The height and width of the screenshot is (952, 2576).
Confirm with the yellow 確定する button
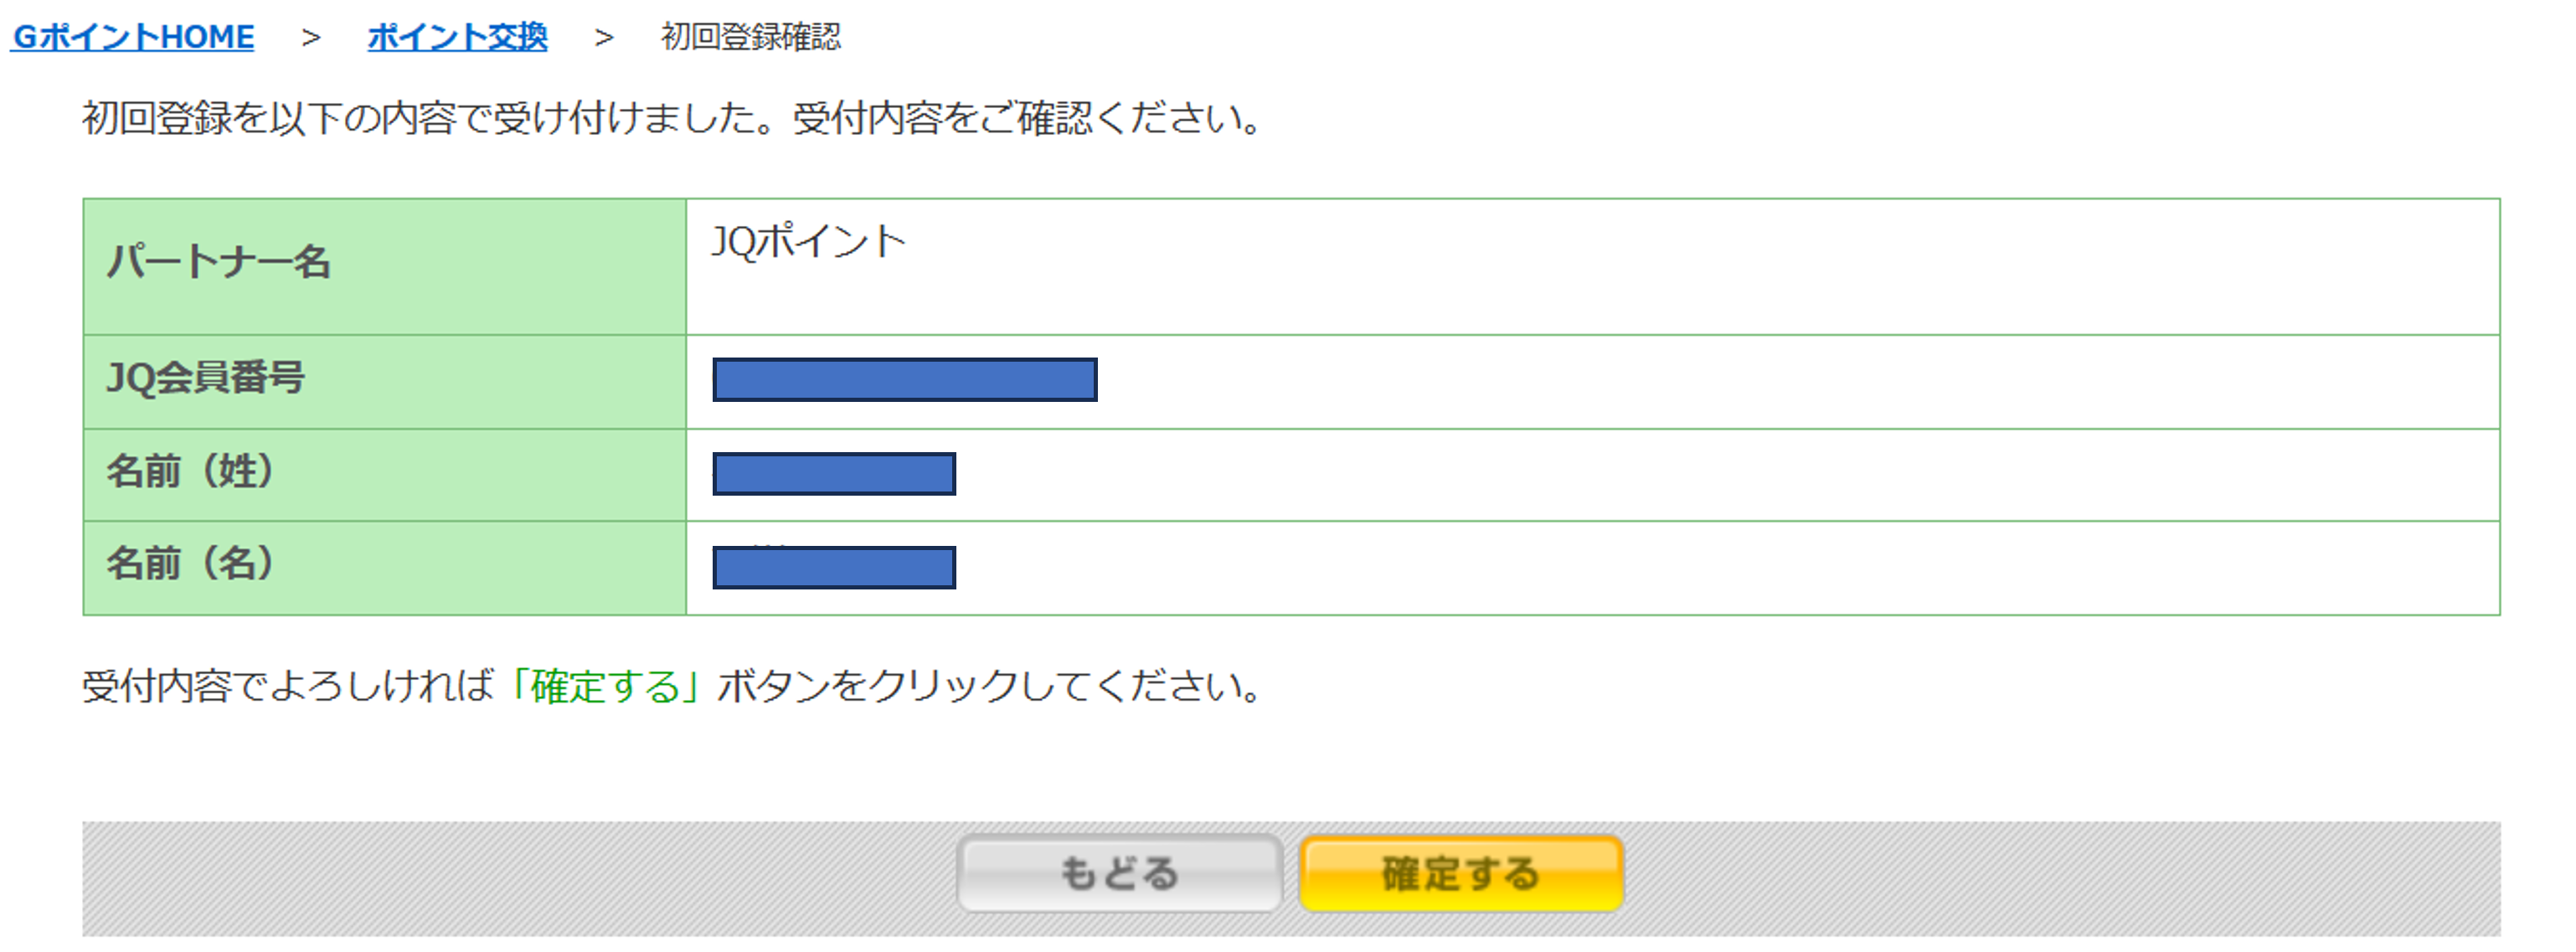coord(1460,873)
